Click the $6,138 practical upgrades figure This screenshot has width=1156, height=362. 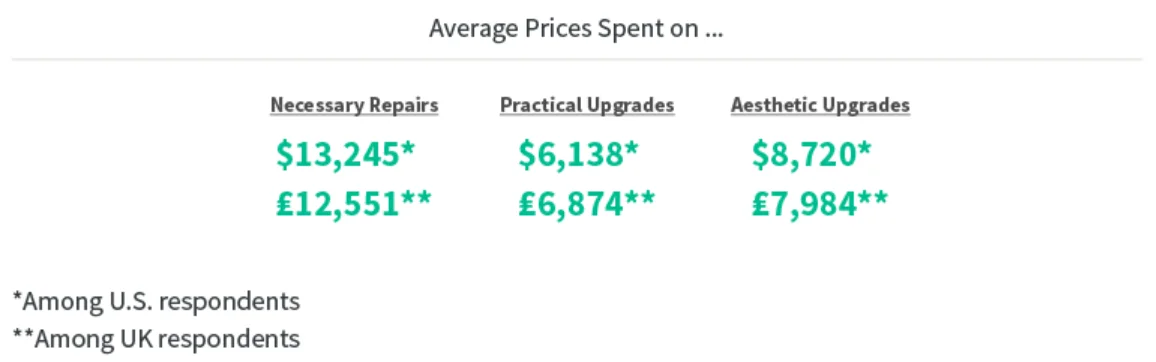pos(571,153)
